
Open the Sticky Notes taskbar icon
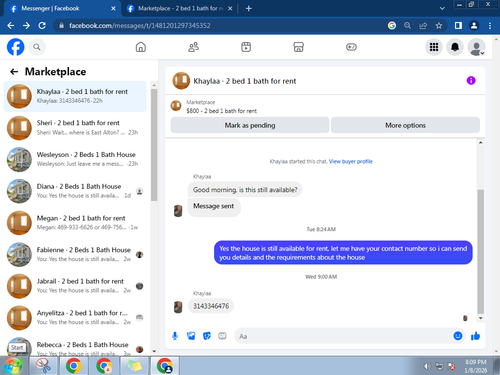[135, 366]
